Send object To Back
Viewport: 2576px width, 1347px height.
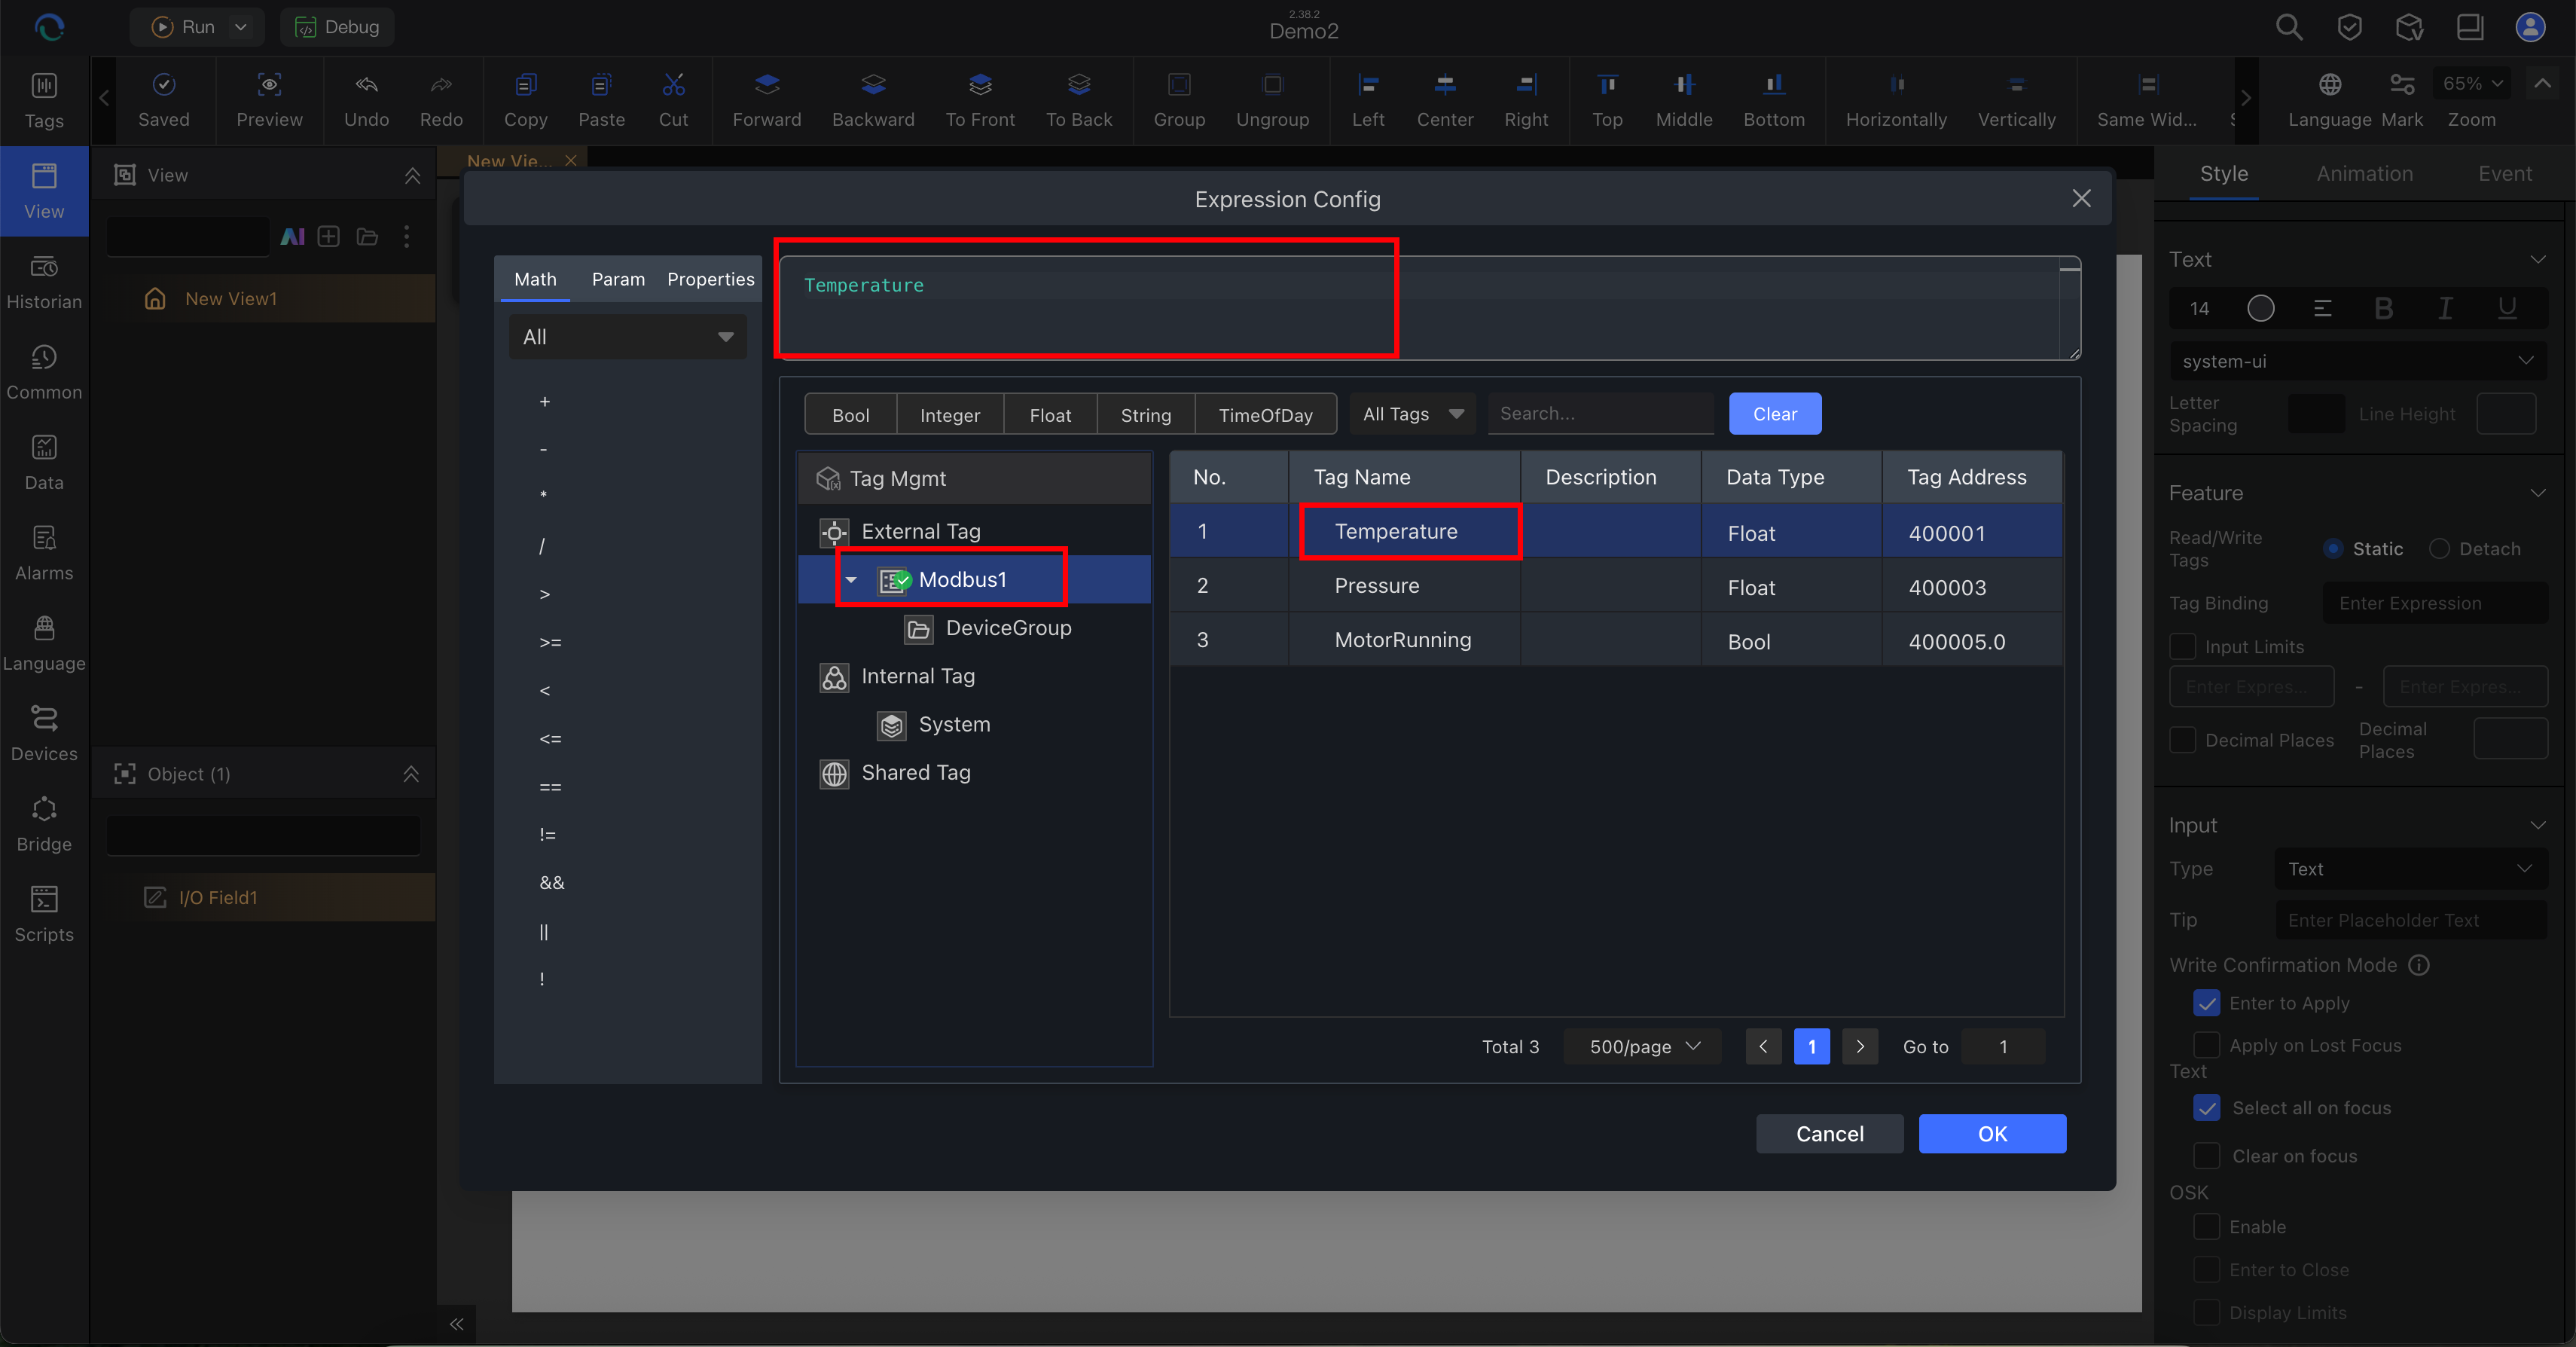[1078, 100]
